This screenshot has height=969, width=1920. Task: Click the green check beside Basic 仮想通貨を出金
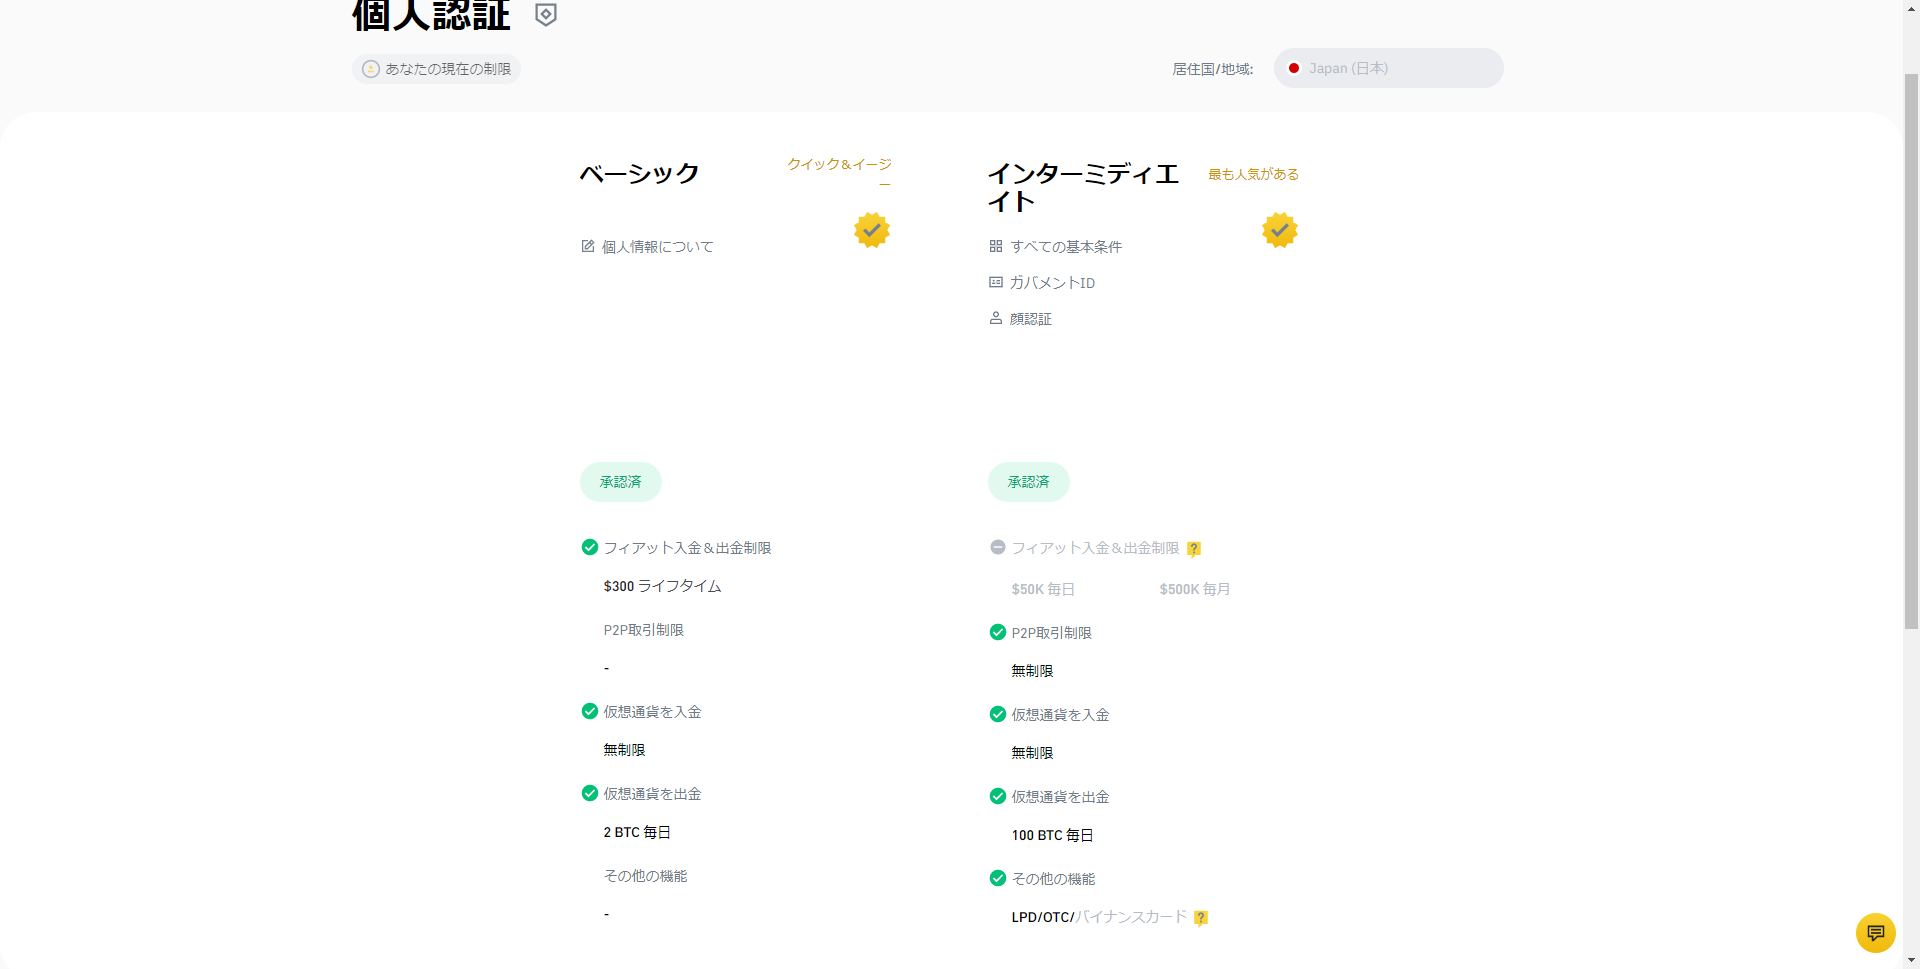pos(590,793)
